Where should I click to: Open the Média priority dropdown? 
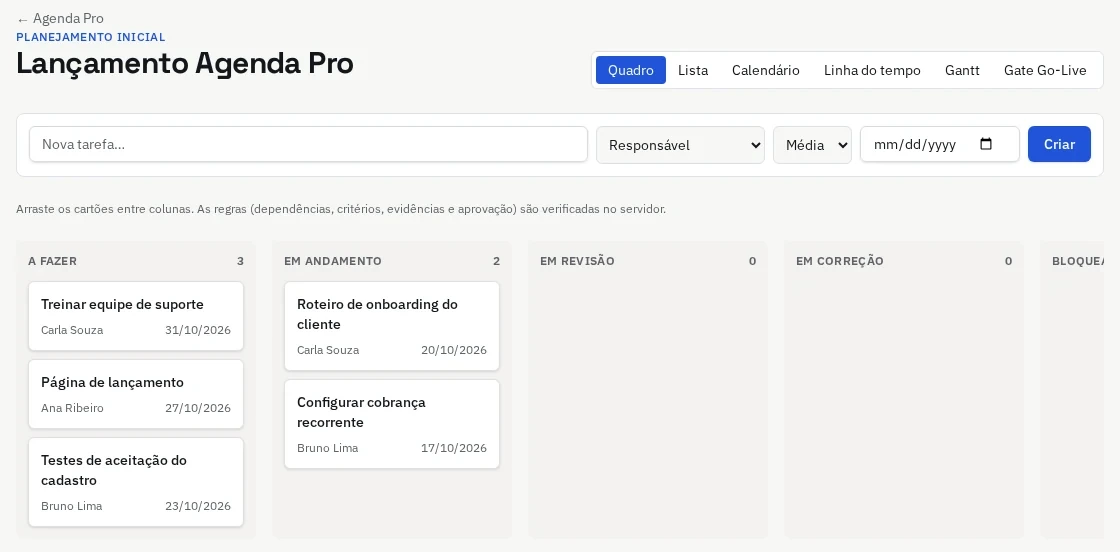tap(812, 145)
